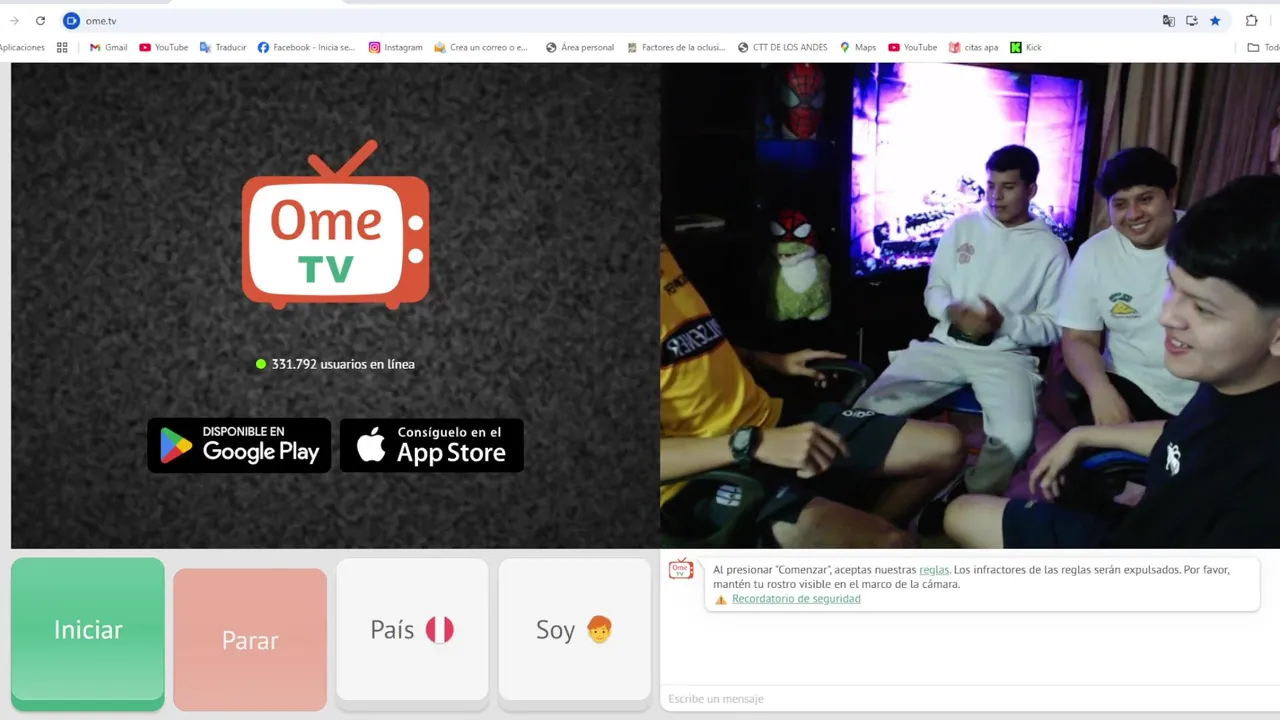Image resolution: width=1280 pixels, height=720 pixels.
Task: Open the Factores de la oclusi... bookmark
Action: pos(676,47)
